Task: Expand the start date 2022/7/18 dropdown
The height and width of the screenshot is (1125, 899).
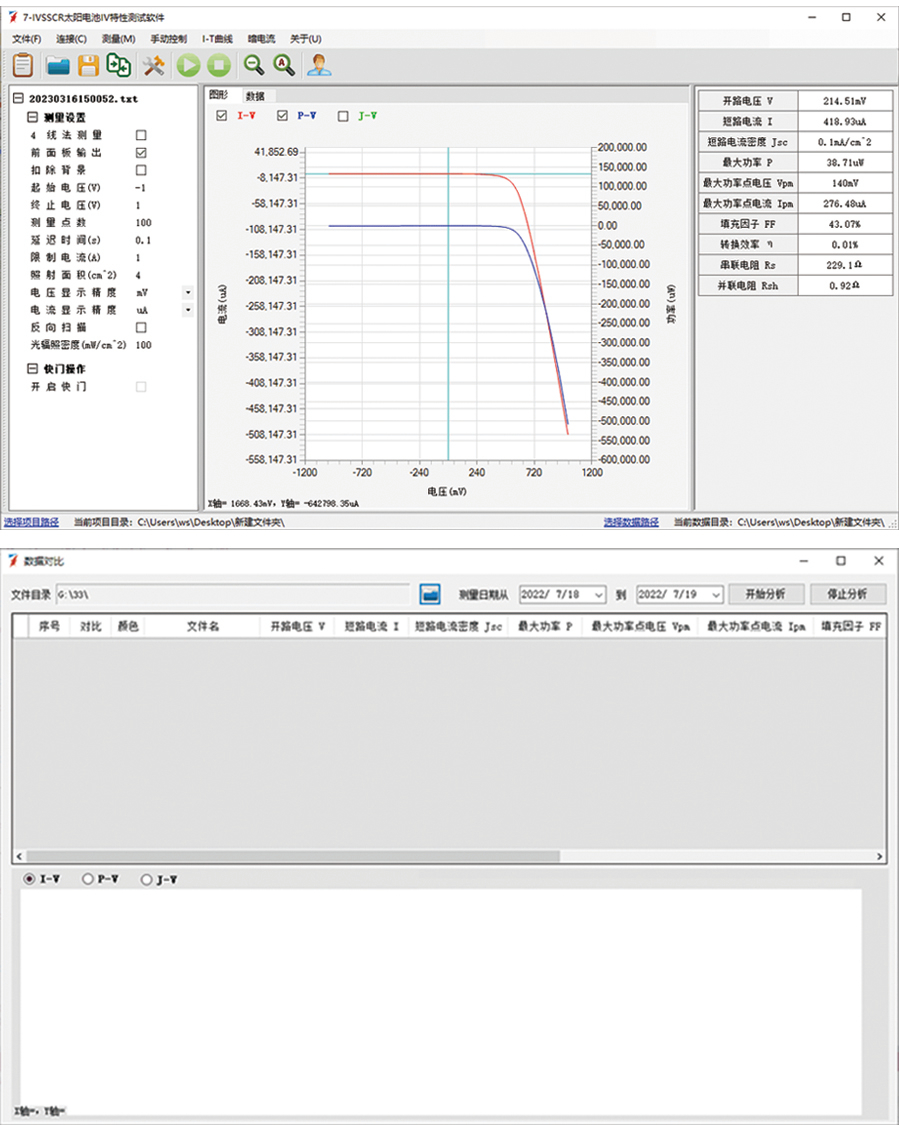Action: (598, 594)
